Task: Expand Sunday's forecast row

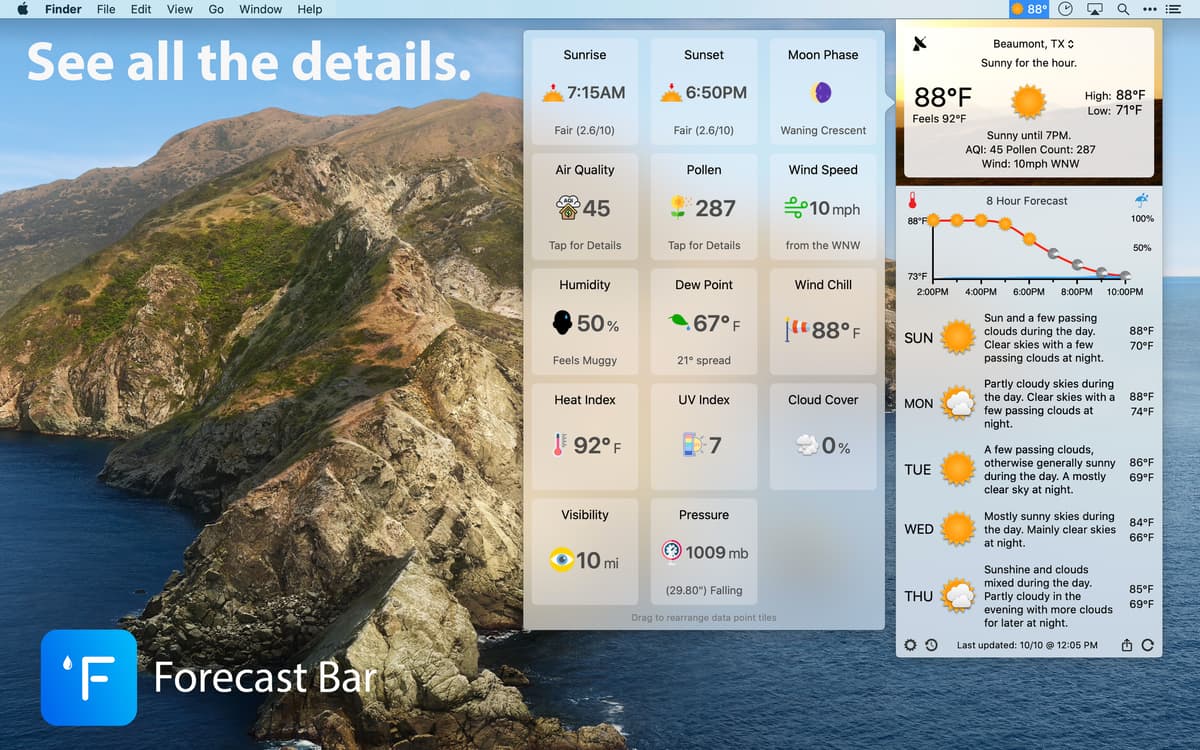Action: pyautogui.click(x=1029, y=338)
